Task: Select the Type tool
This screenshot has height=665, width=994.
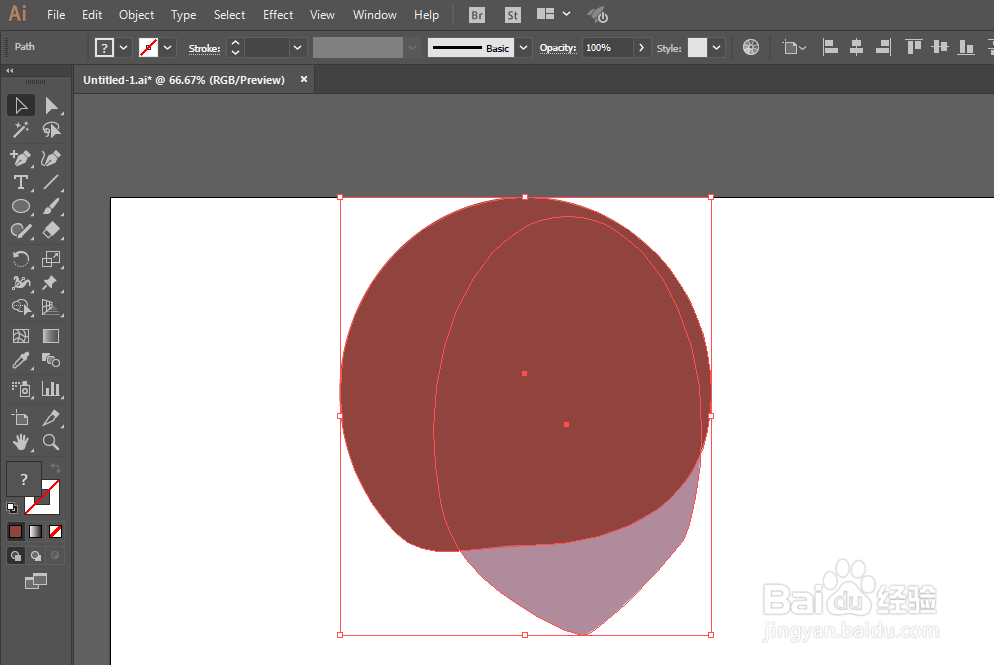Action: 21,183
